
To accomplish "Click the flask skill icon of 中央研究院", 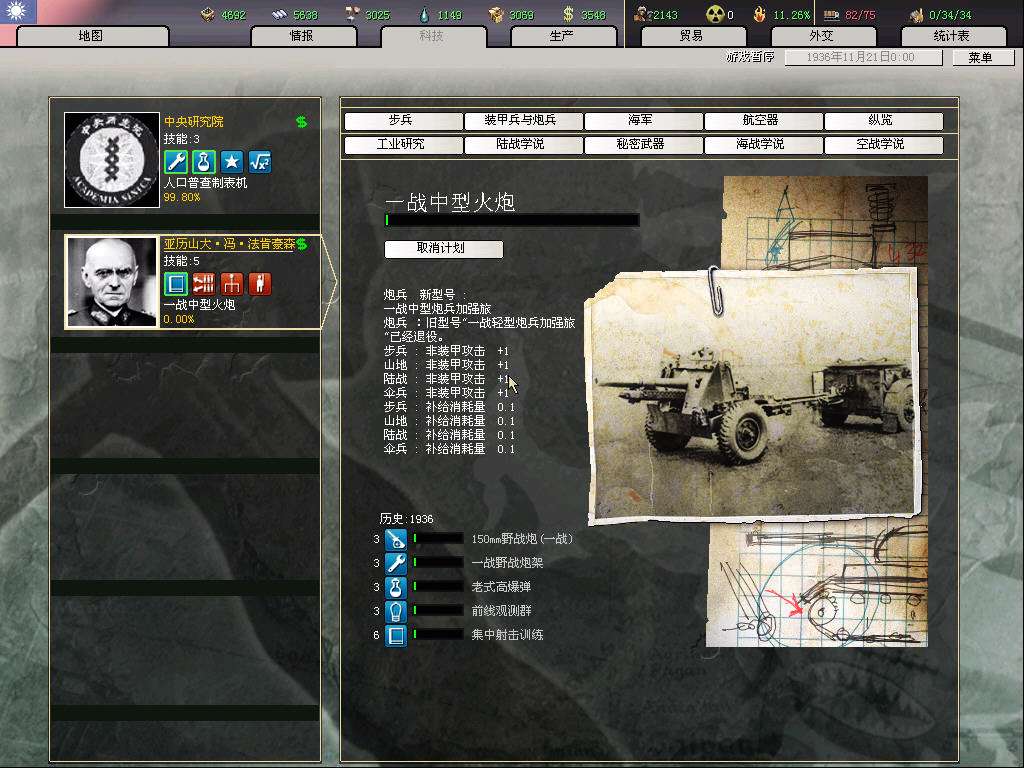I will [204, 162].
